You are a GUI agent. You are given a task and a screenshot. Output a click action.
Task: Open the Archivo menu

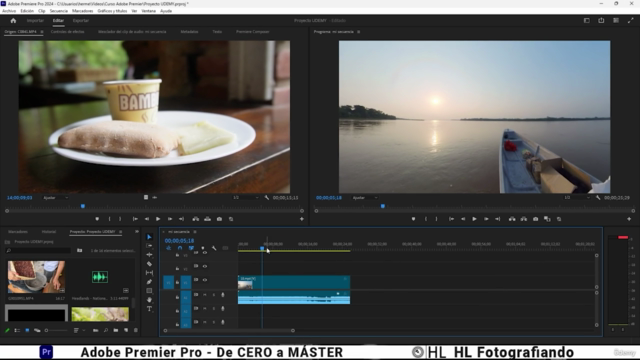(9, 11)
